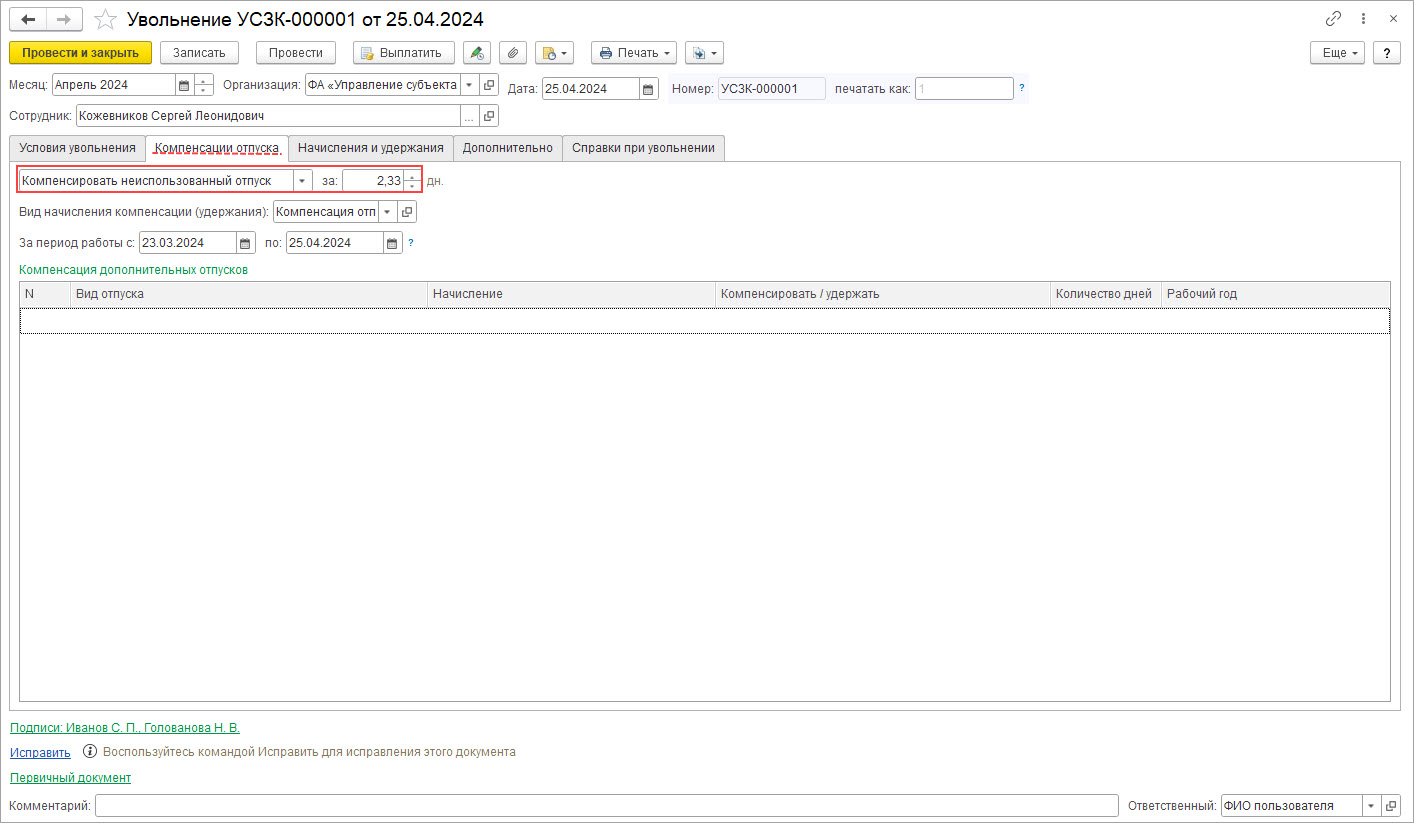Screen dimensions: 1414x823
Task: Click the Исправить link
Action: (x=40, y=752)
